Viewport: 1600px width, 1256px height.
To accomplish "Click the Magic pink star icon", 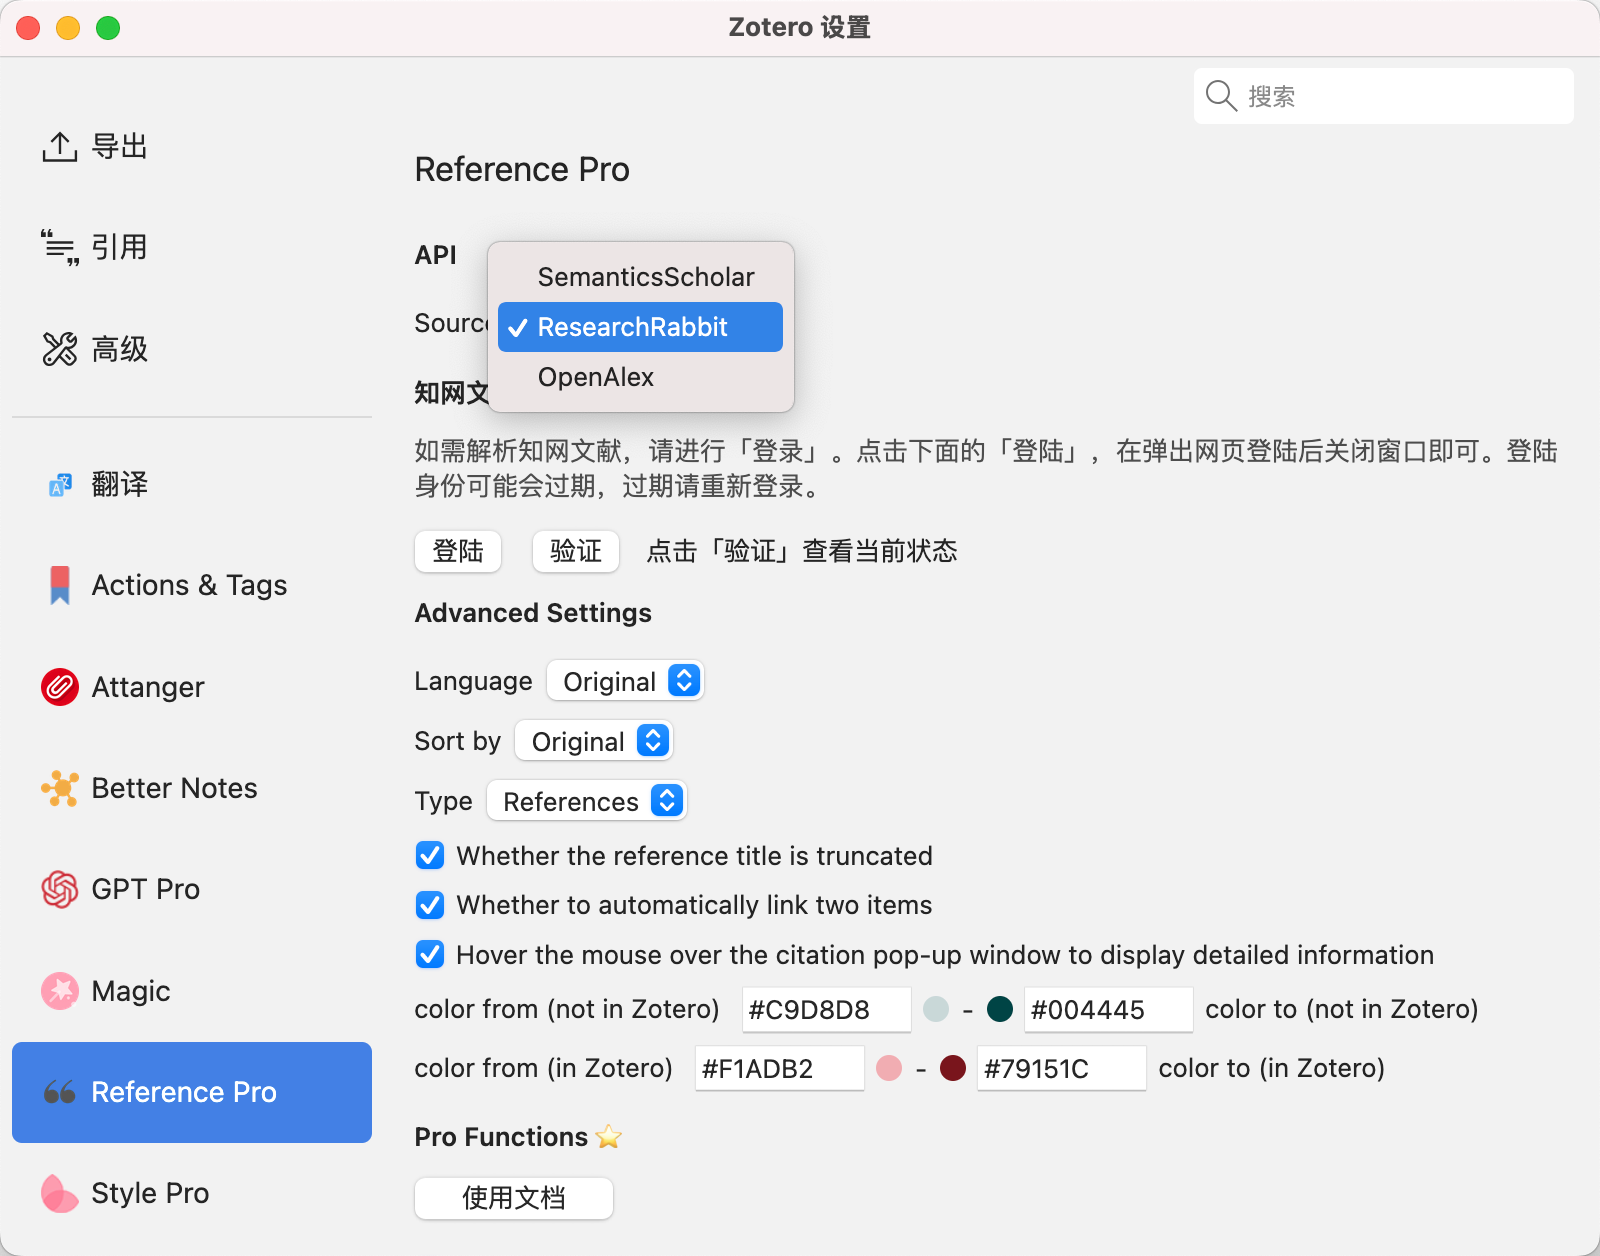I will [x=60, y=991].
